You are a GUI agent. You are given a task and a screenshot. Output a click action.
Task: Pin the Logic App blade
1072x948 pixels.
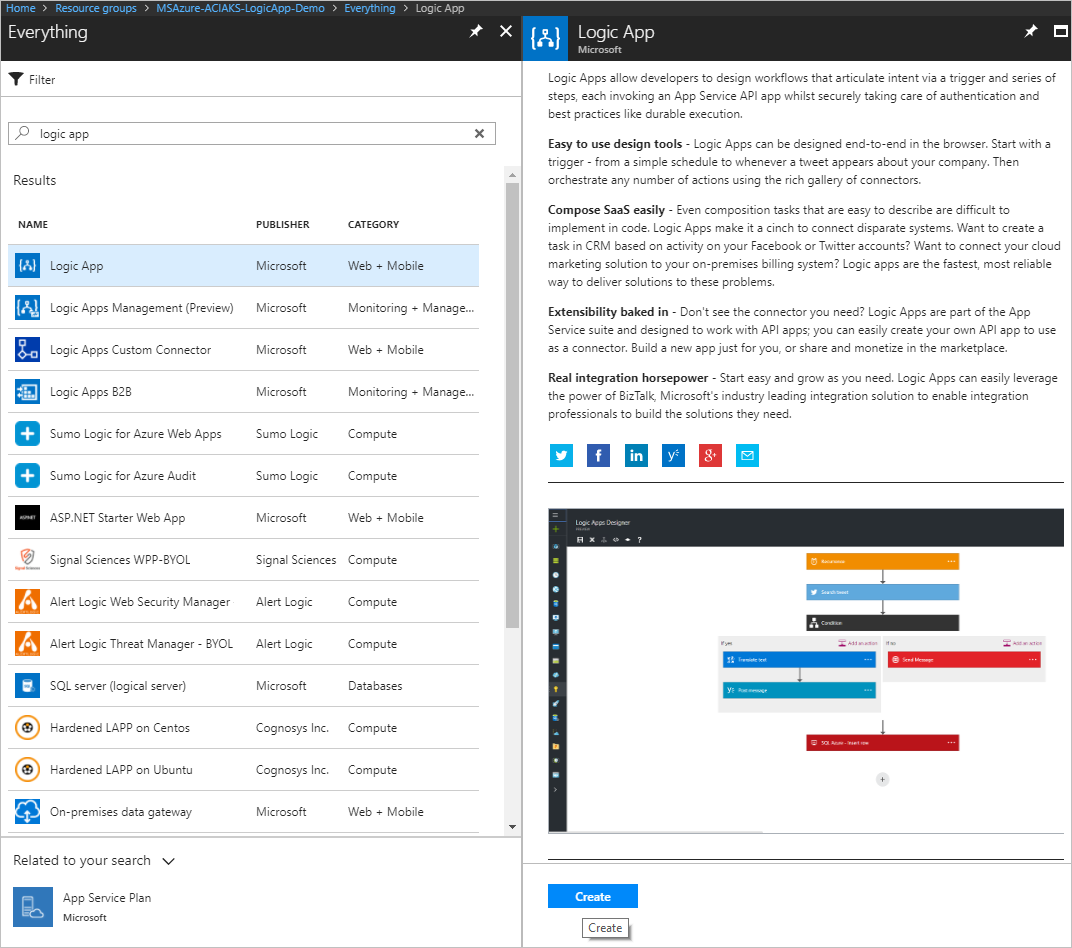point(1030,31)
